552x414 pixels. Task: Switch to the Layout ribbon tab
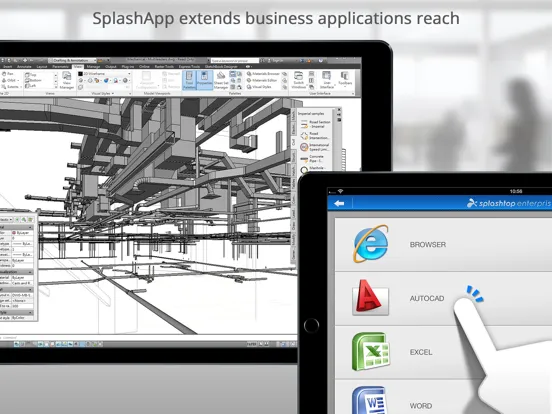(x=42, y=67)
